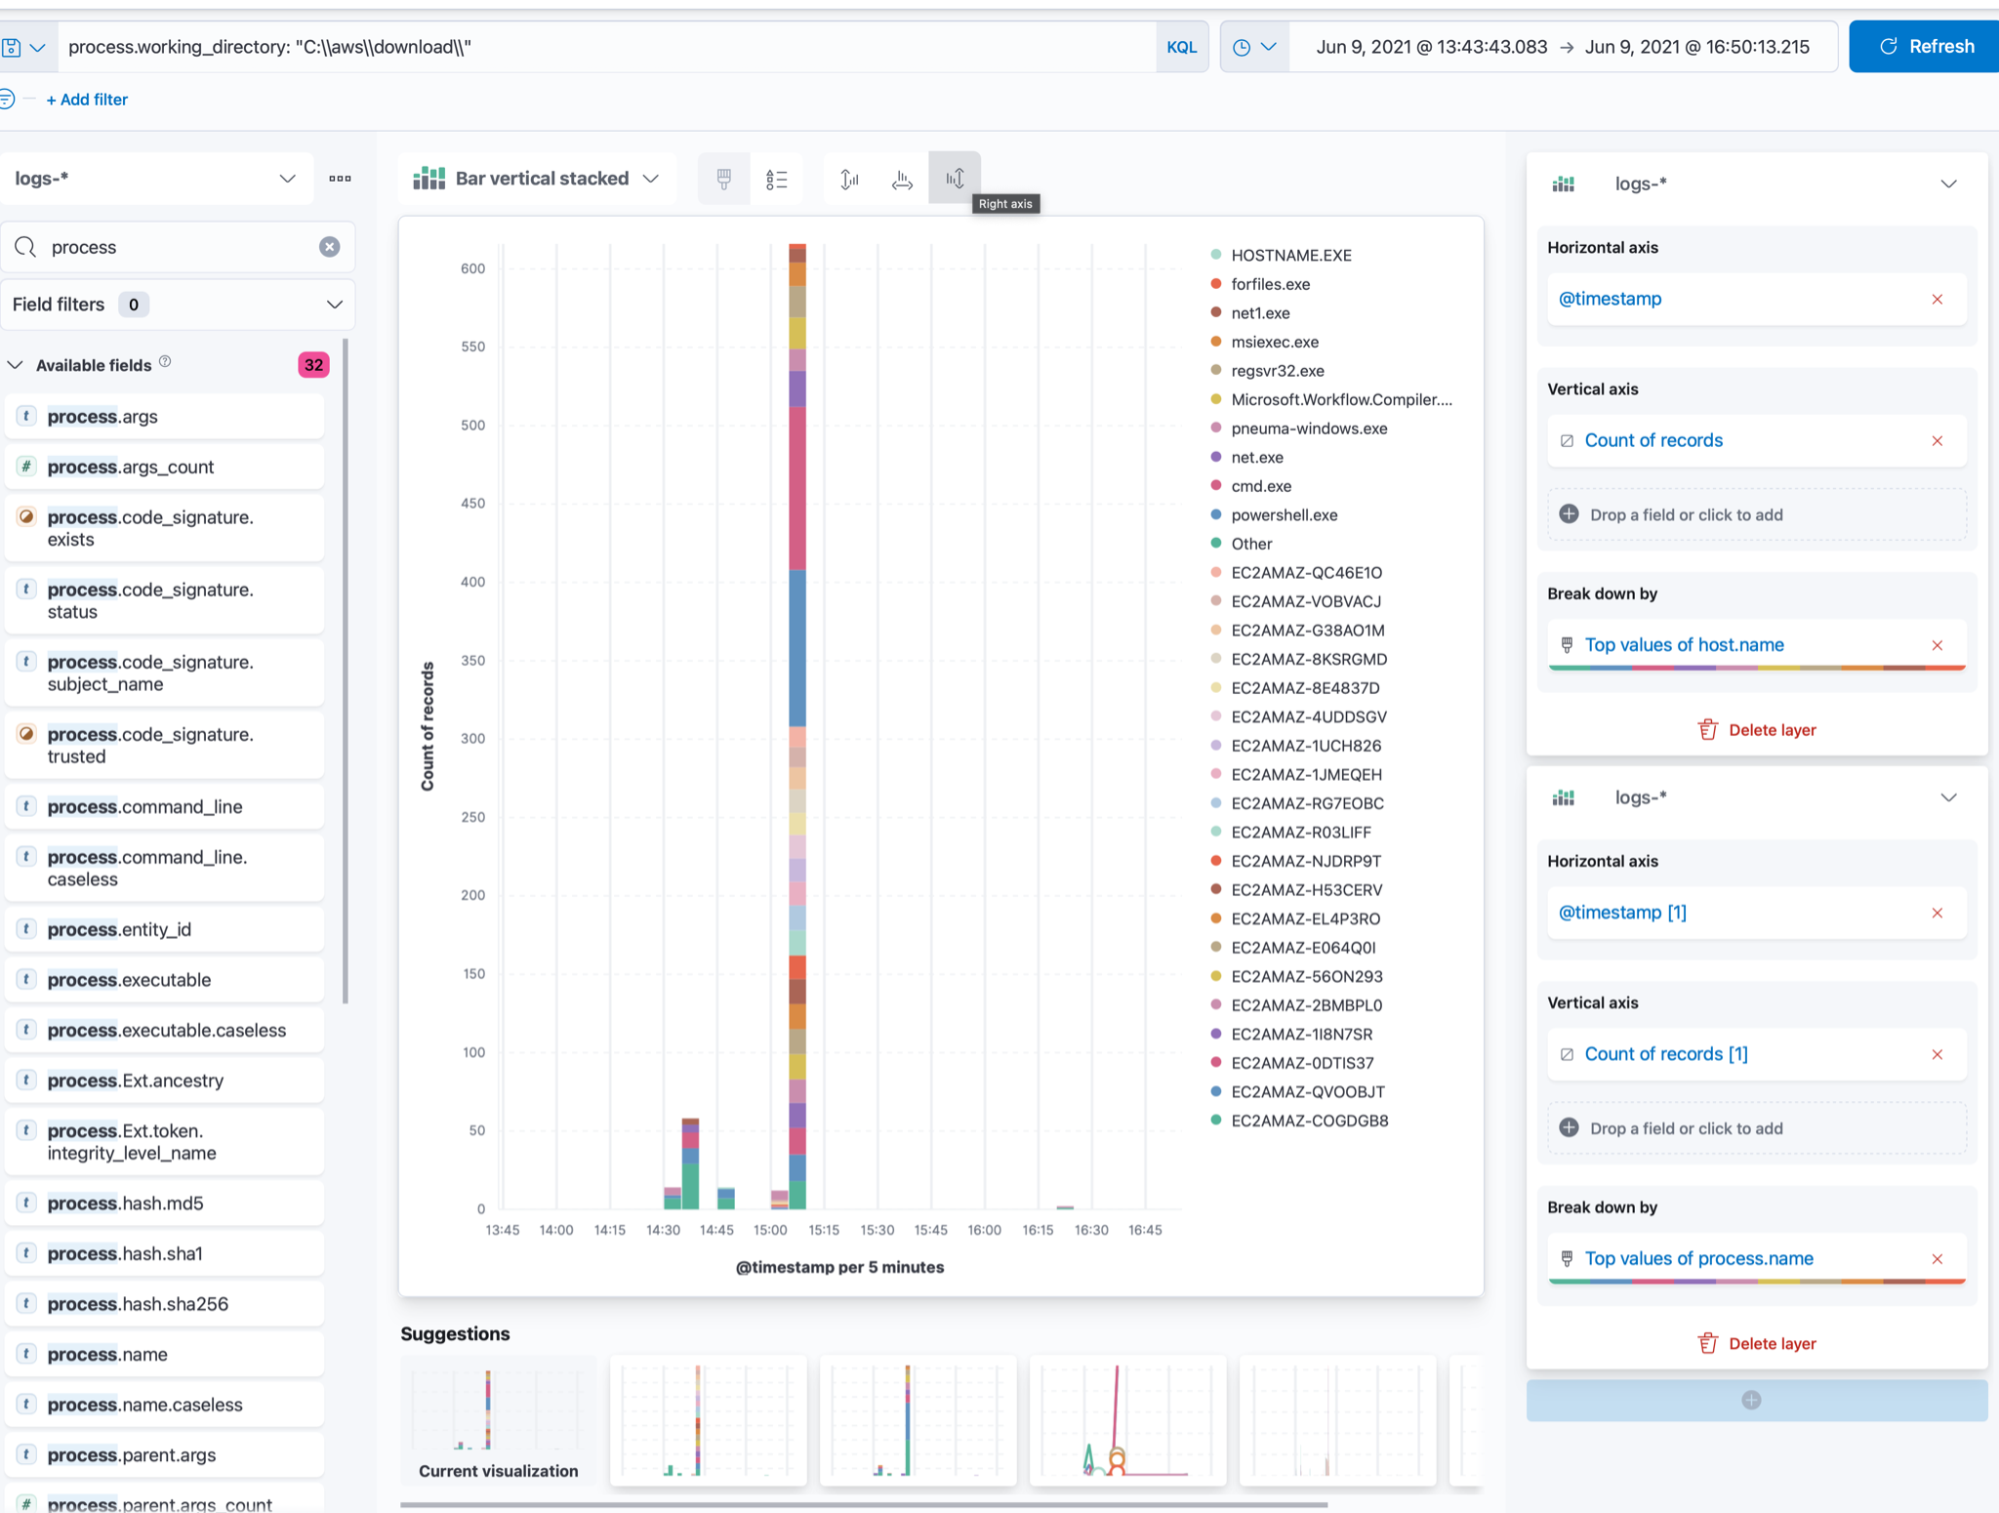
Task: Click the right axis toggle icon in toolbar
Action: coord(953,176)
